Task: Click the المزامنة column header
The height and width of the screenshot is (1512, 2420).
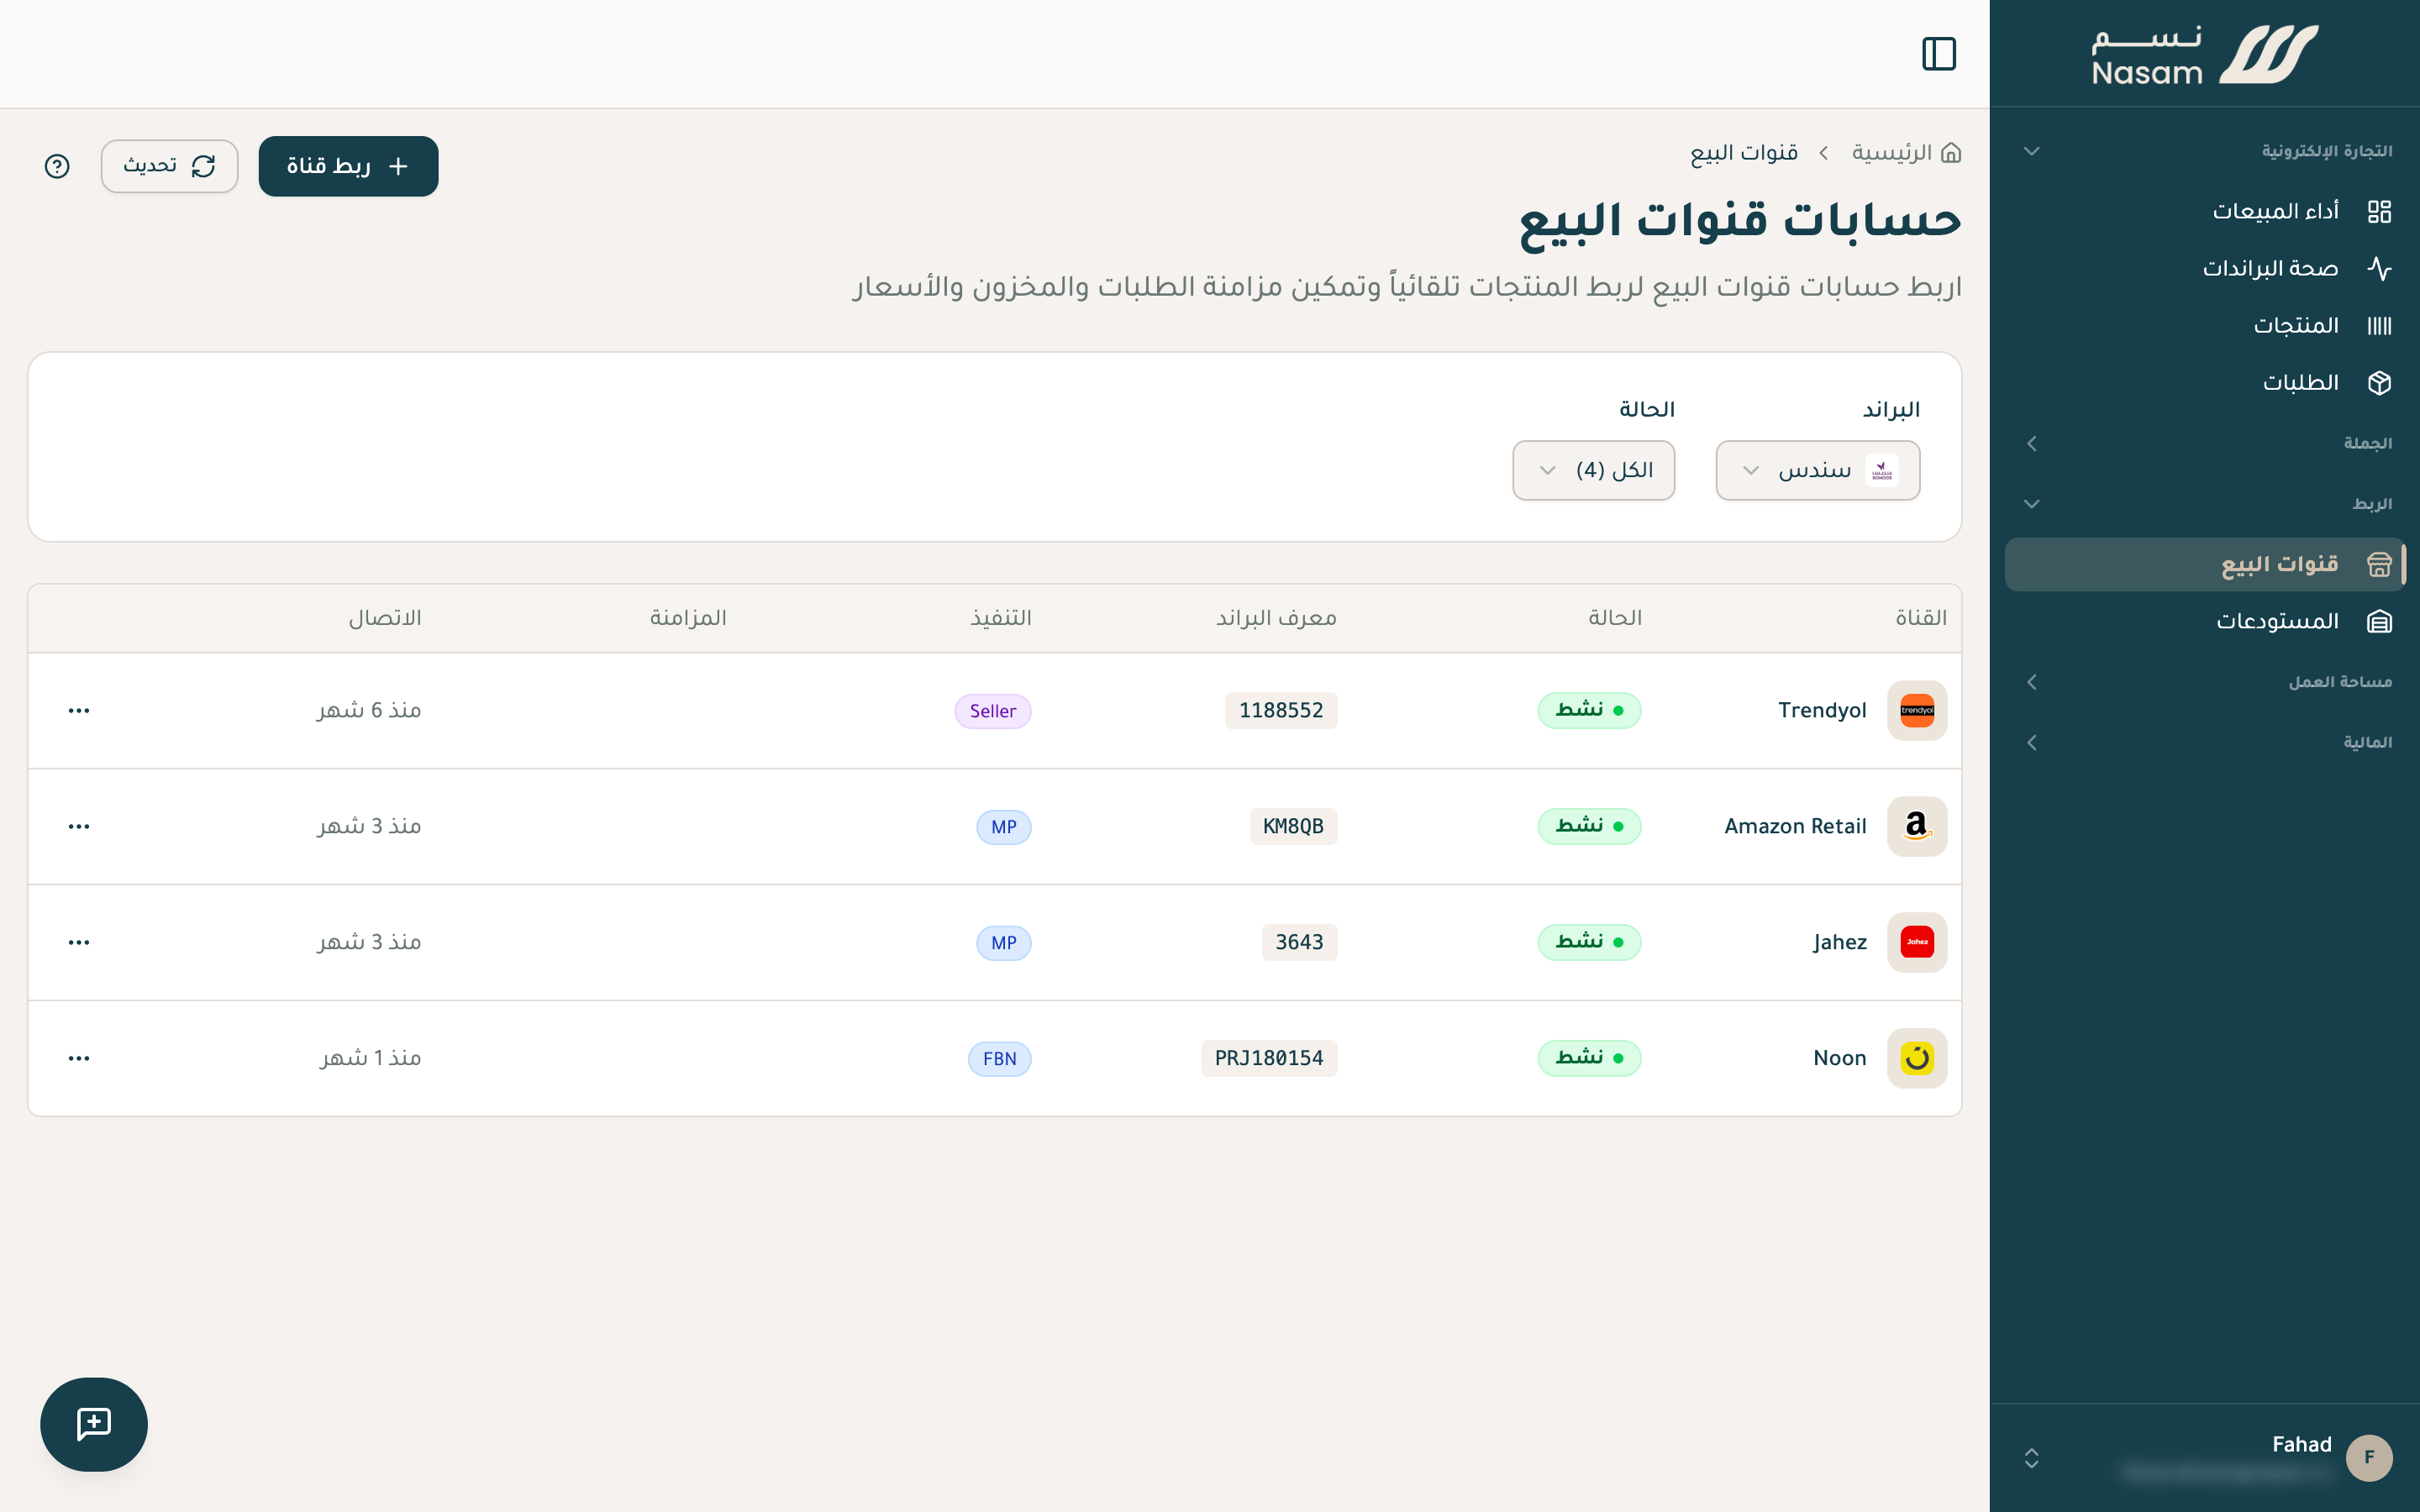Action: [x=688, y=618]
